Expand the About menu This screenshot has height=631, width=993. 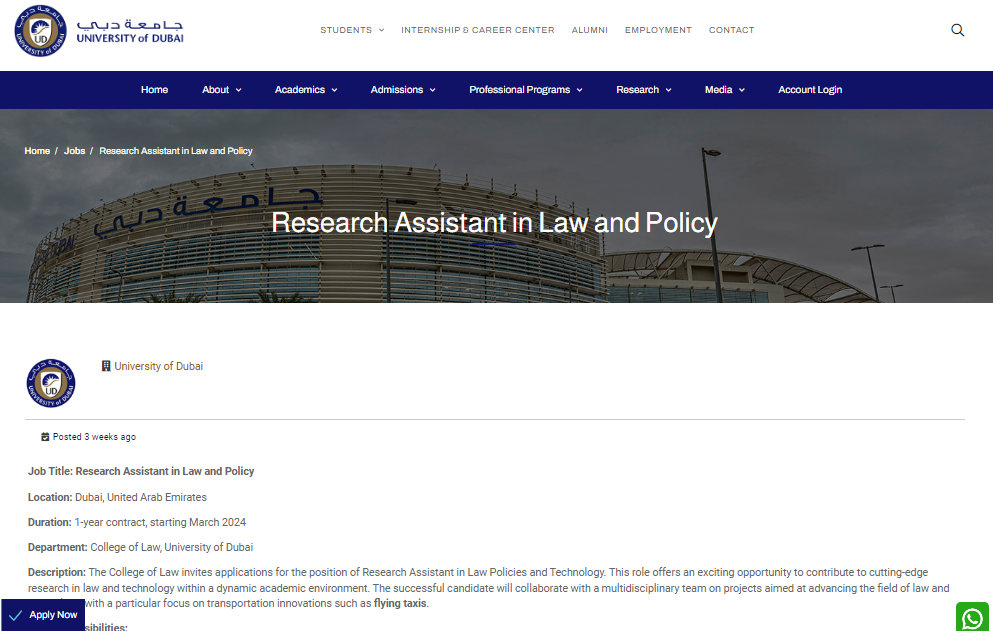point(221,90)
